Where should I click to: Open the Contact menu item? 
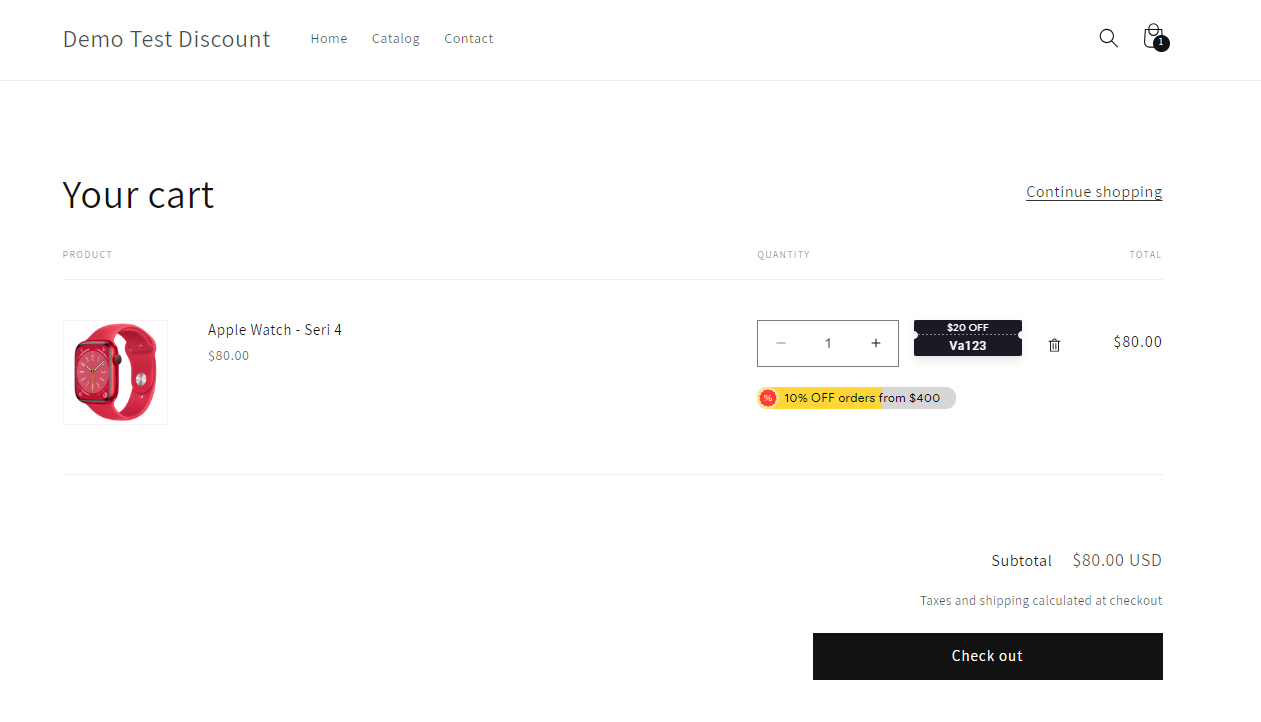(469, 38)
